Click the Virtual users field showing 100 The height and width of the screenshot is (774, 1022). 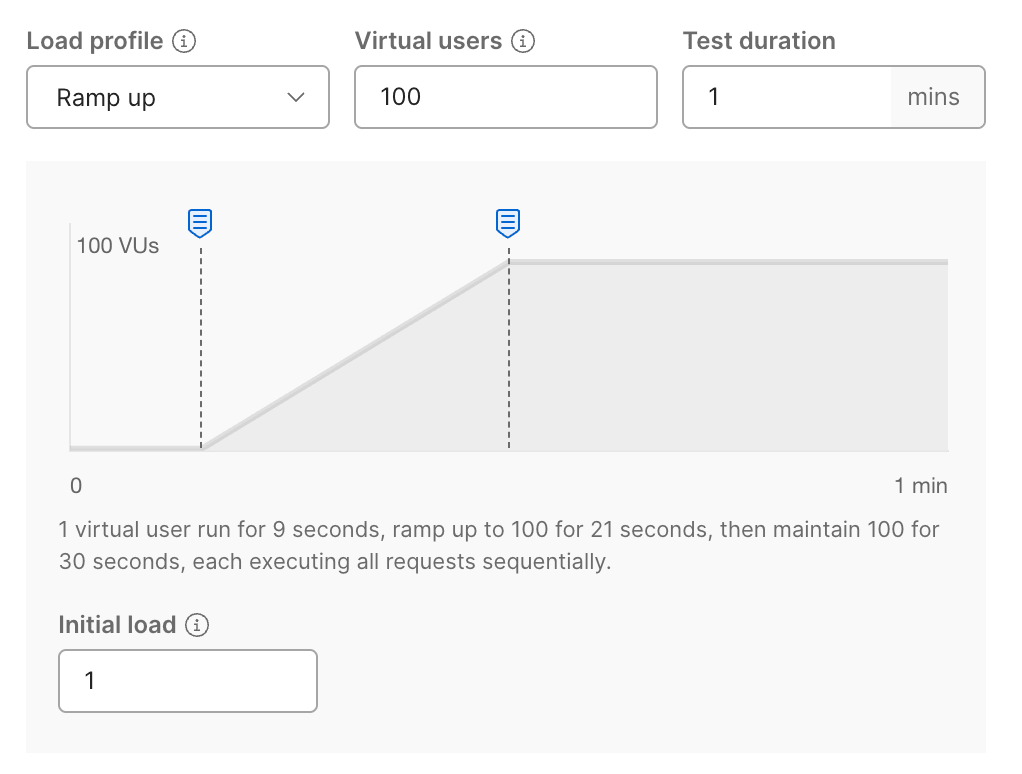click(506, 97)
